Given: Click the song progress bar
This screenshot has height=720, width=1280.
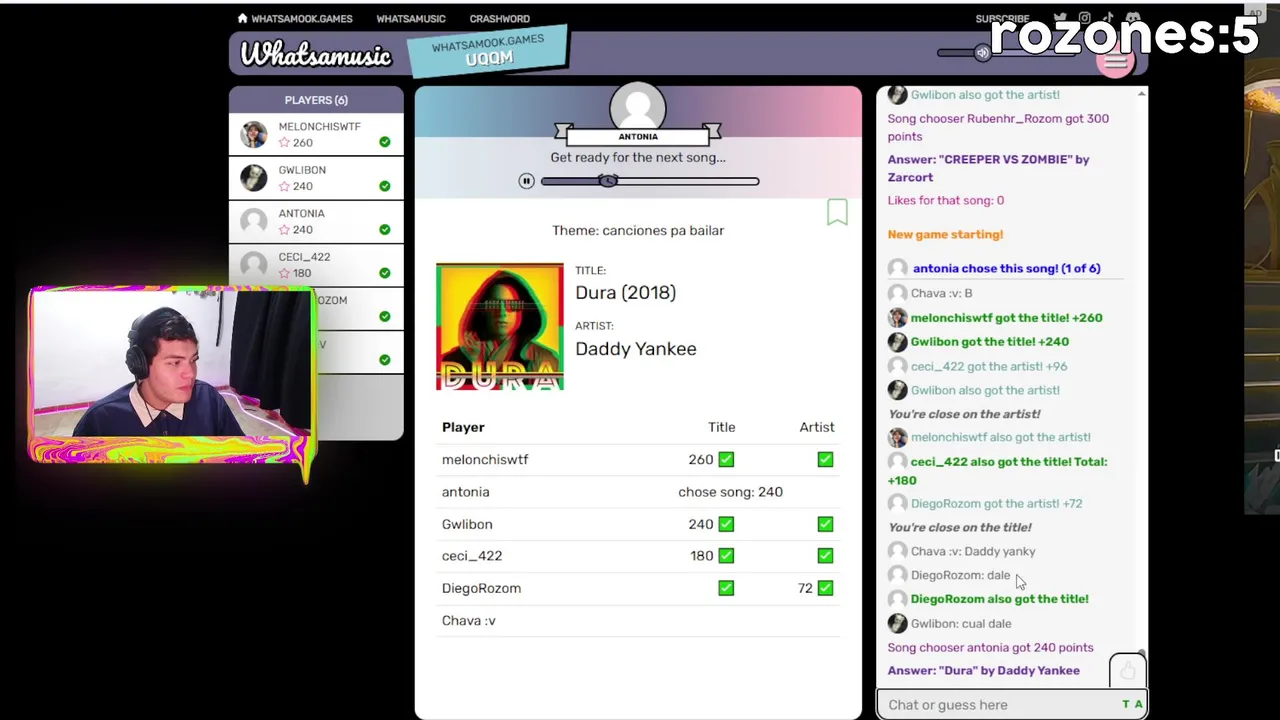Looking at the screenshot, I should pyautogui.click(x=650, y=181).
